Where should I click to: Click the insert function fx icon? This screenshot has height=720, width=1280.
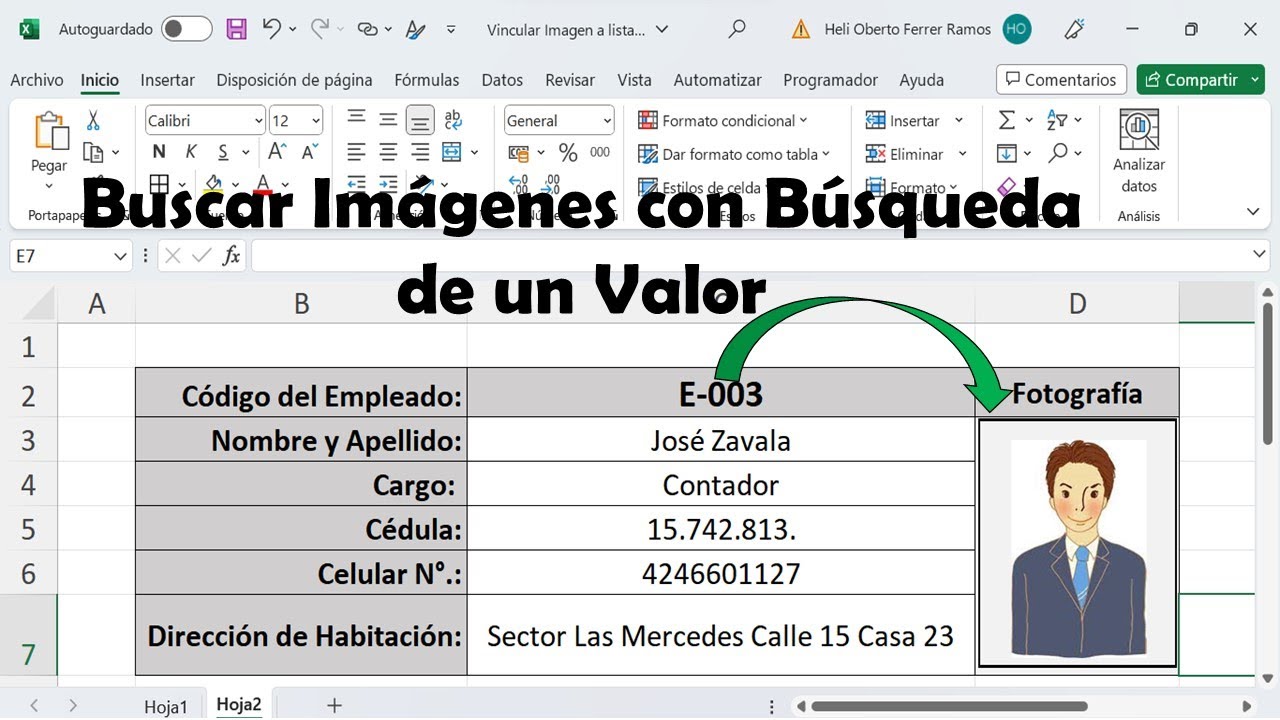231,256
